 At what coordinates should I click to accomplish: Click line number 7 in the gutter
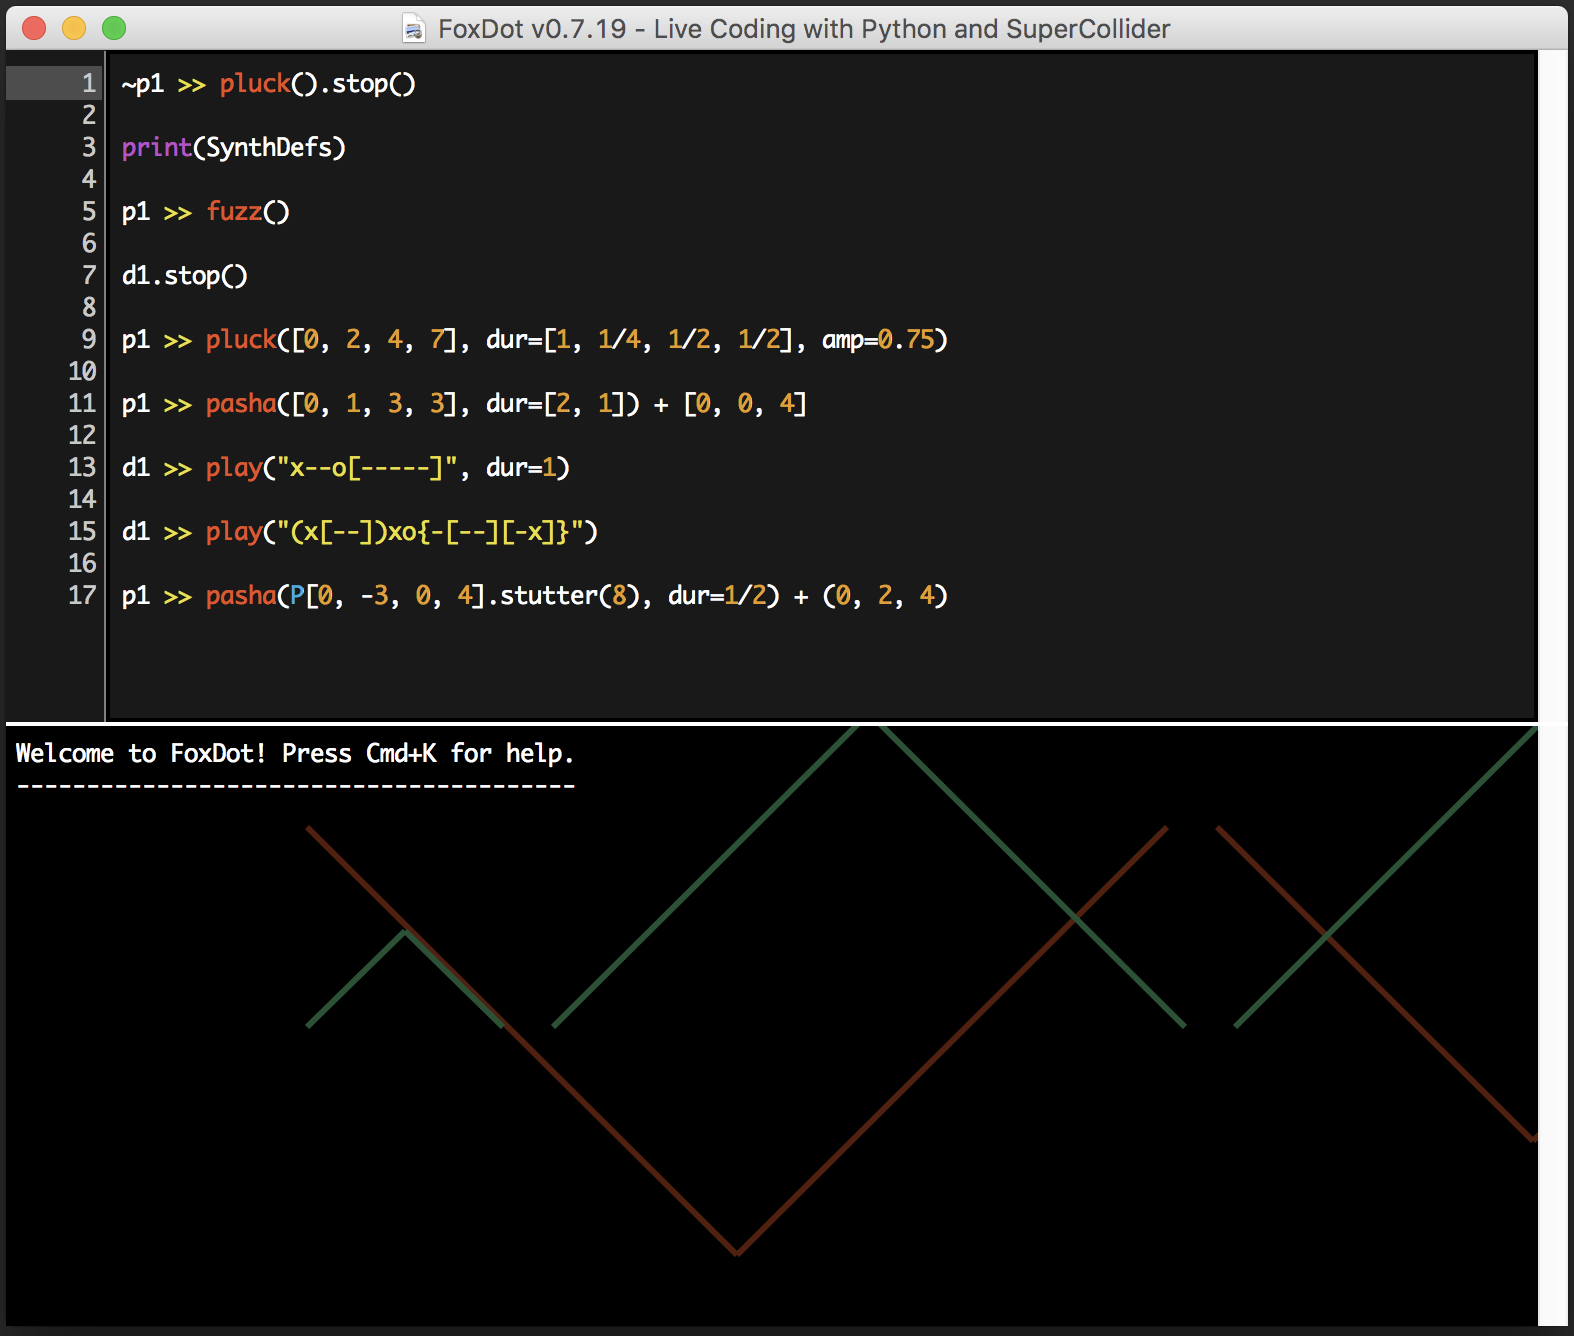pos(89,276)
